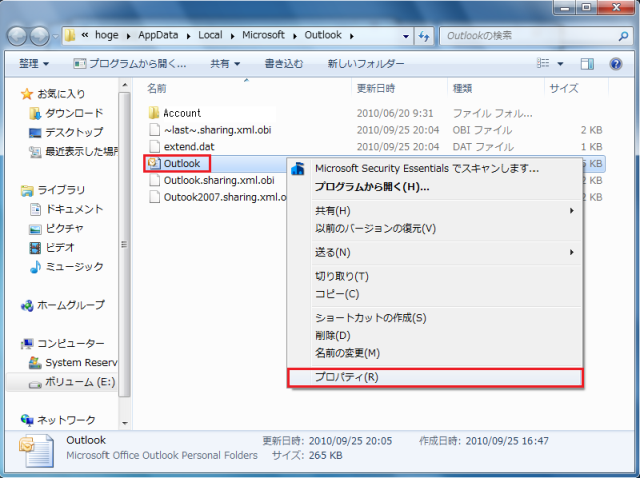Open the recent pages dropdown near navigation arrows

click(x=56, y=36)
